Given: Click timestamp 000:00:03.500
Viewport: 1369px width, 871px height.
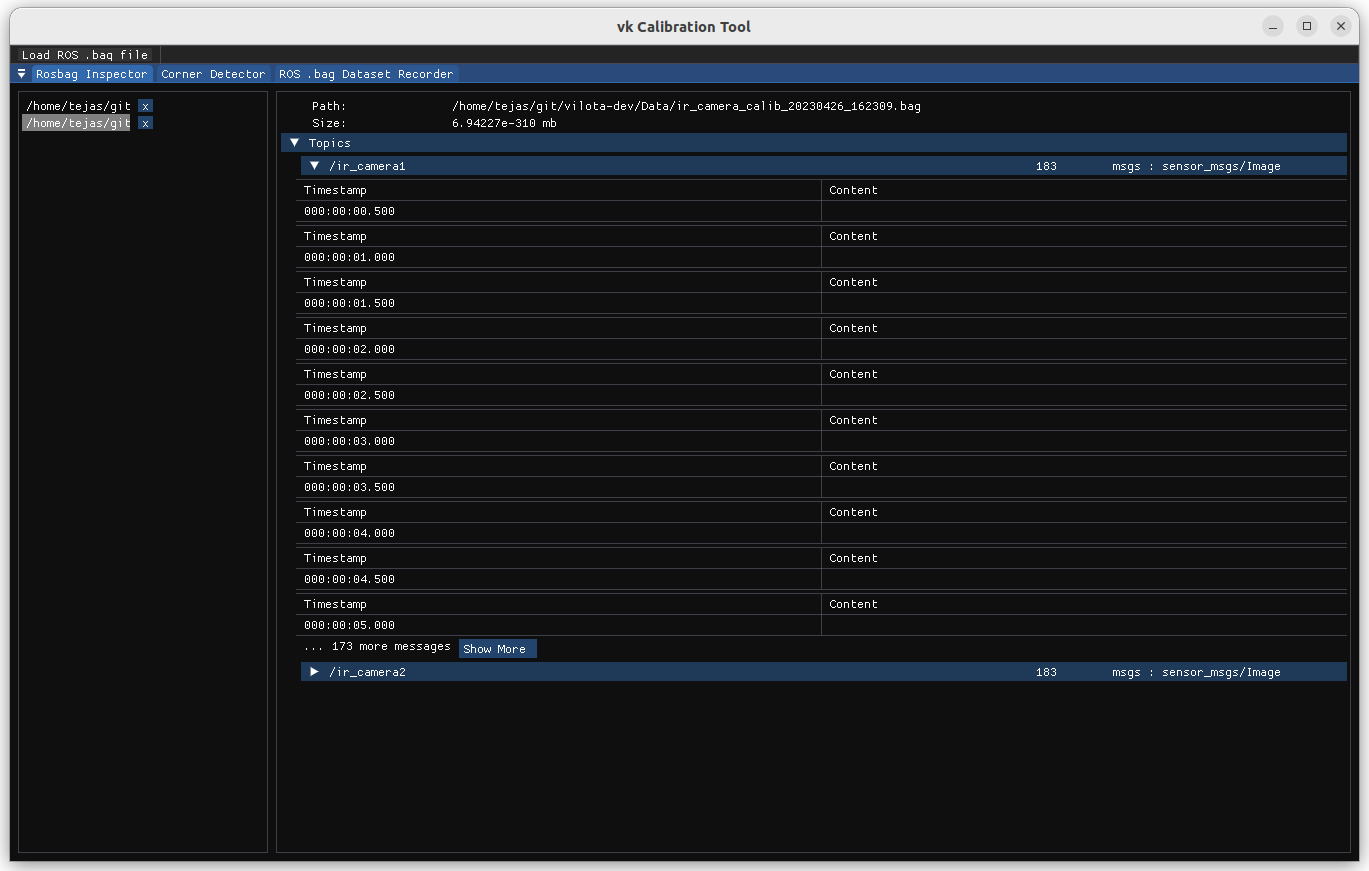Looking at the screenshot, I should [x=350, y=487].
